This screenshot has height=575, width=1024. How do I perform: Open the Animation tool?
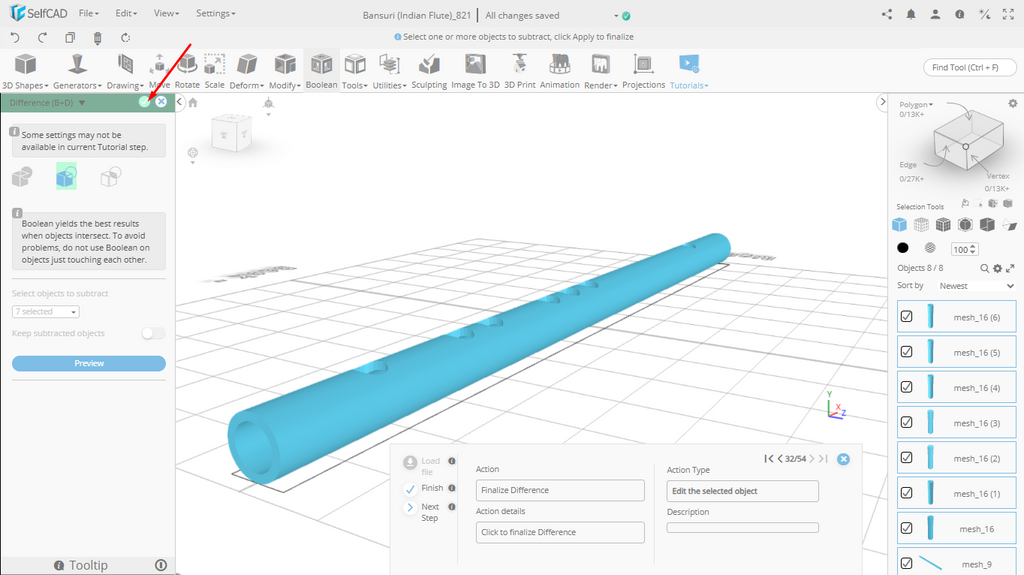[x=559, y=66]
